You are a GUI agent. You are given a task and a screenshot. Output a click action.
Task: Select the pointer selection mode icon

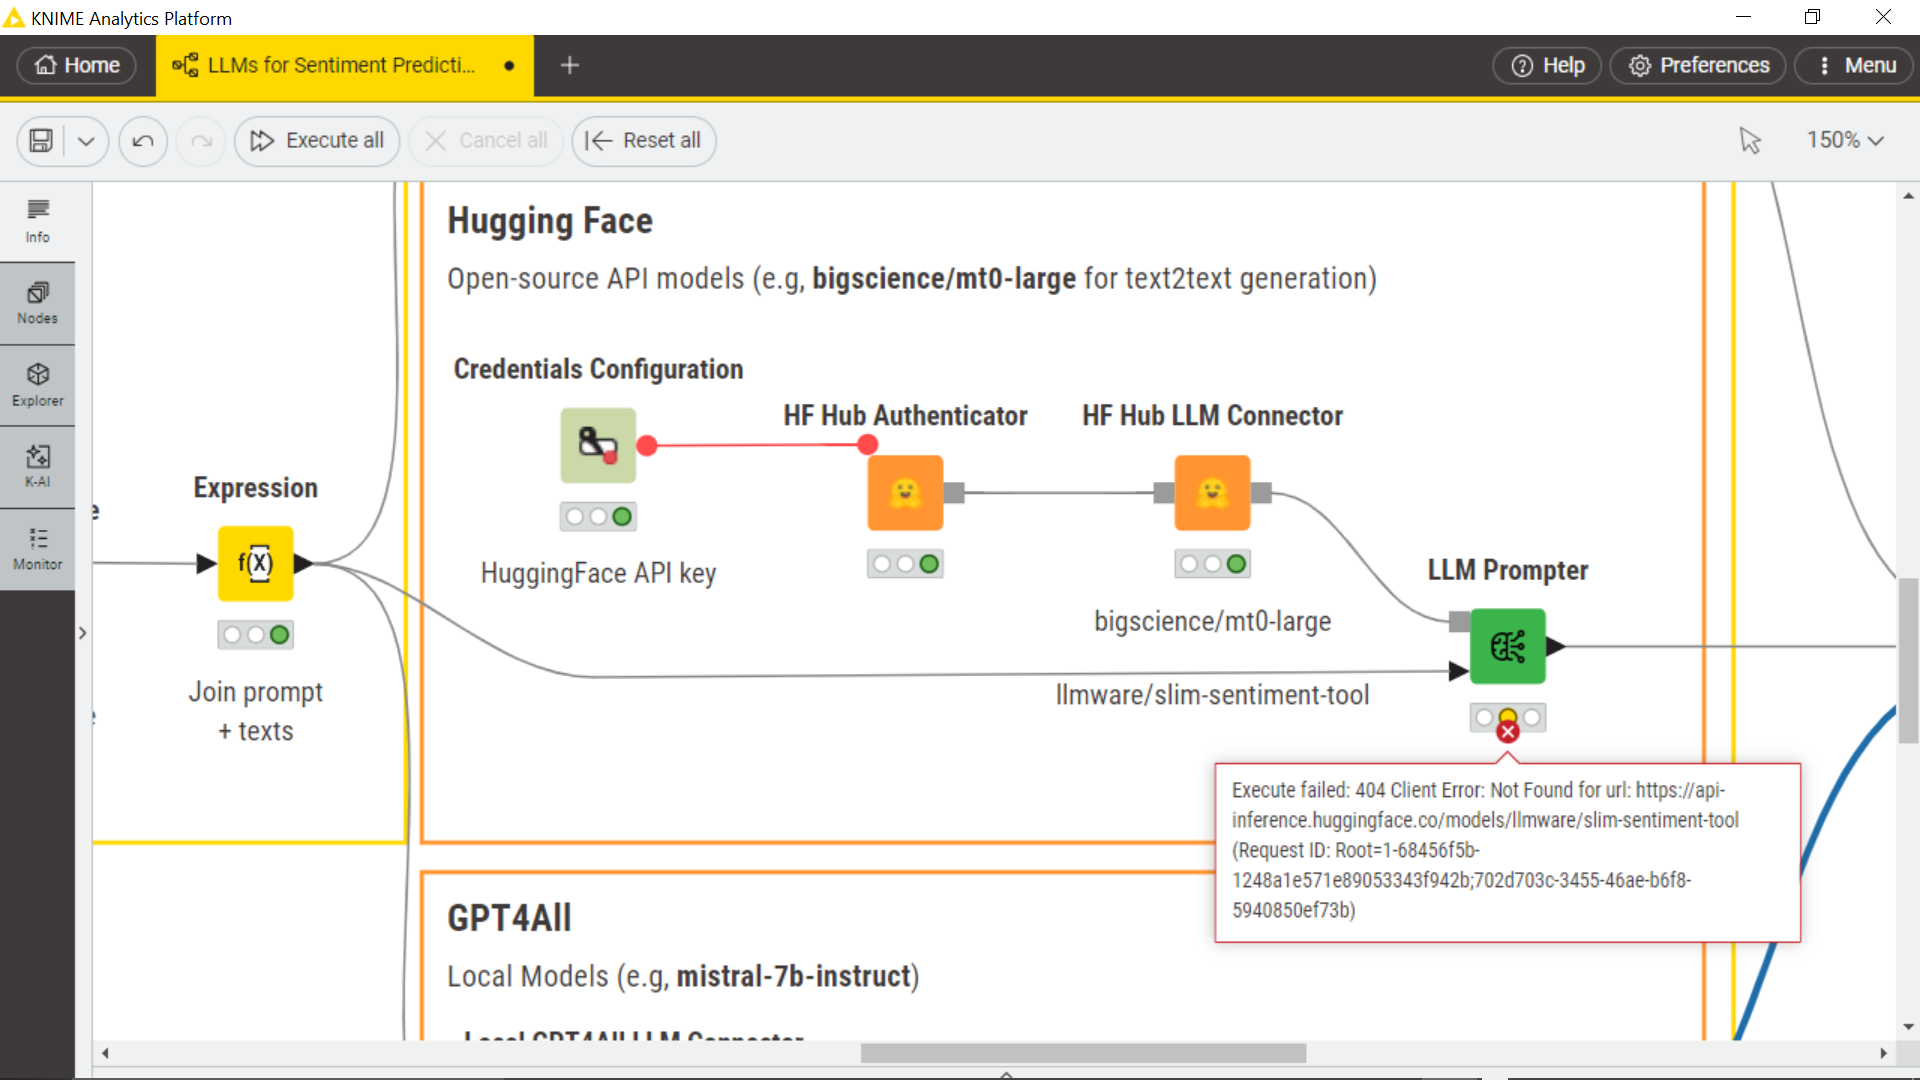point(1750,141)
